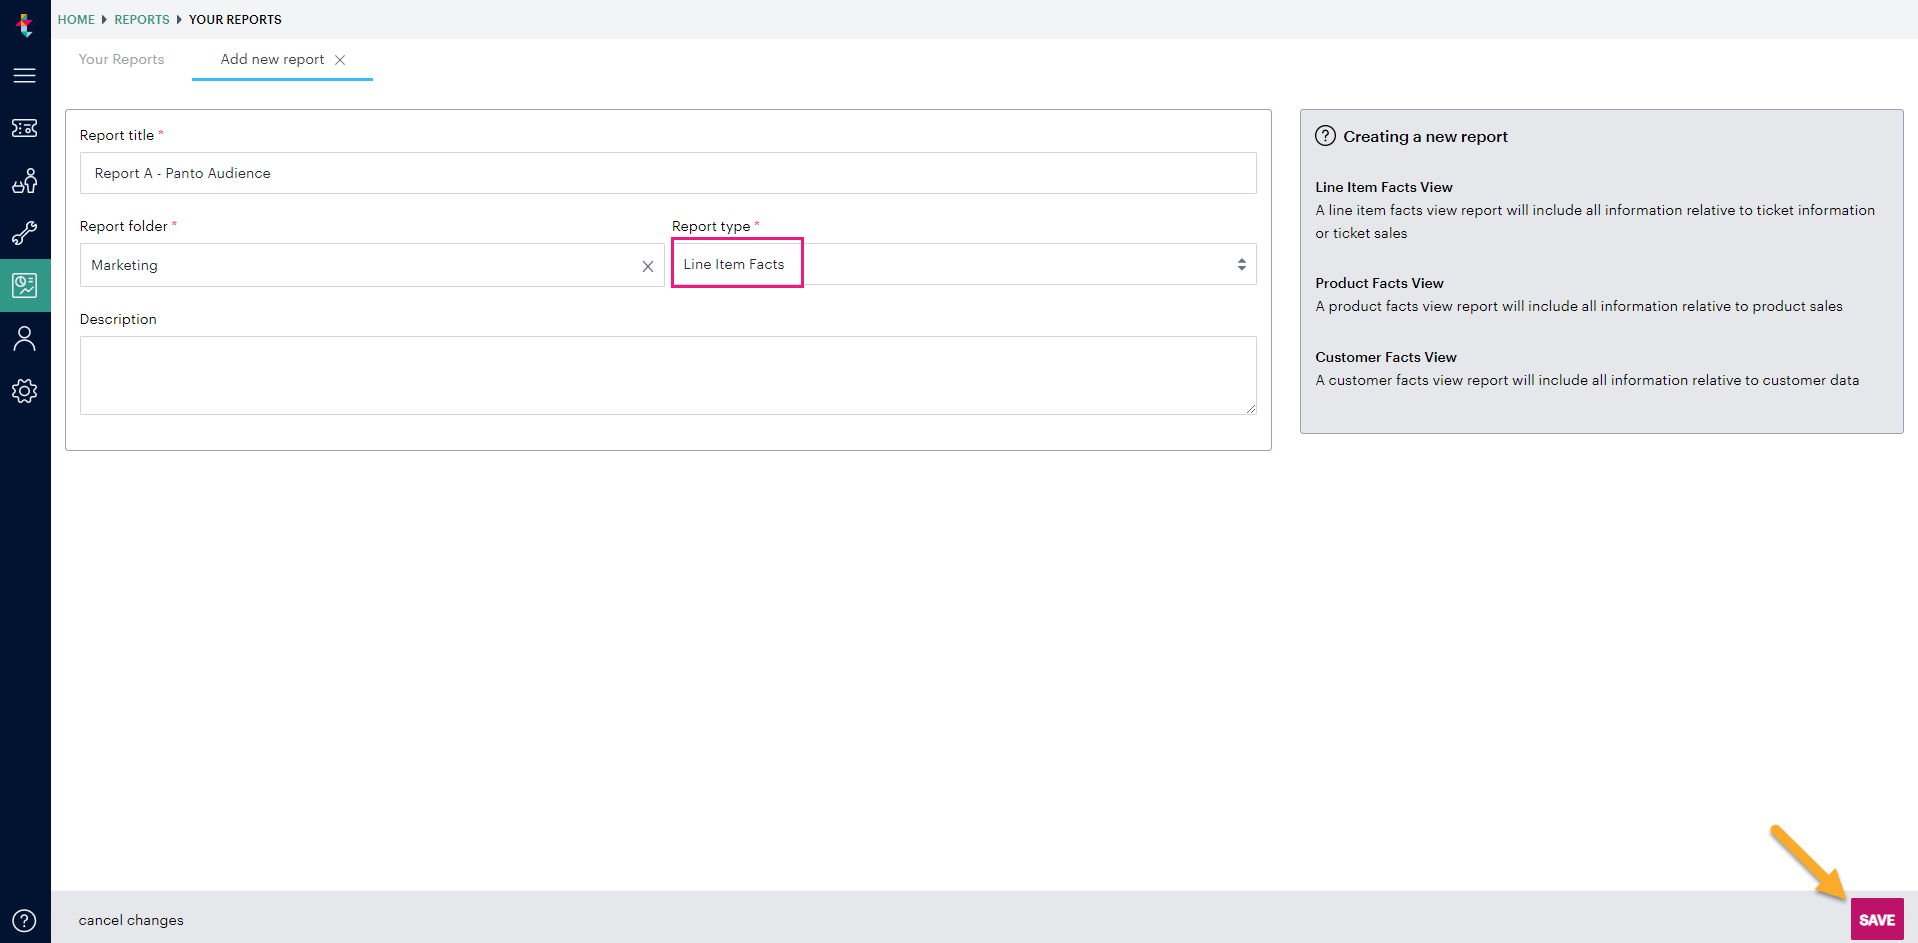Click cancel changes
This screenshot has width=1918, height=943.
click(x=130, y=920)
